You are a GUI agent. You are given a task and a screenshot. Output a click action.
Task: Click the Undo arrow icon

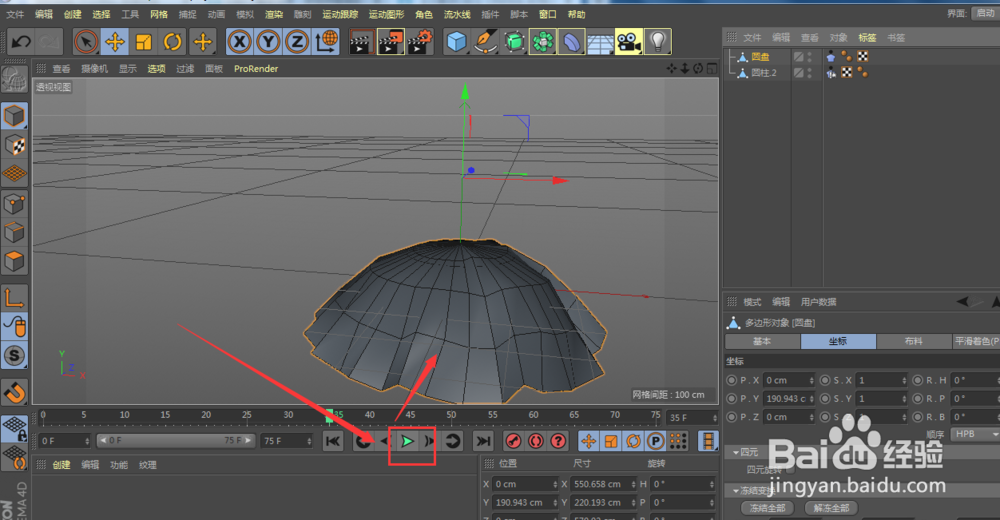[x=21, y=42]
